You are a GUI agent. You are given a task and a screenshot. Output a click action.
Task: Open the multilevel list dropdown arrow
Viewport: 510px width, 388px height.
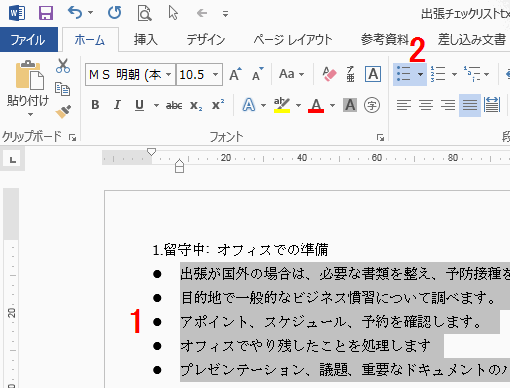(487, 74)
